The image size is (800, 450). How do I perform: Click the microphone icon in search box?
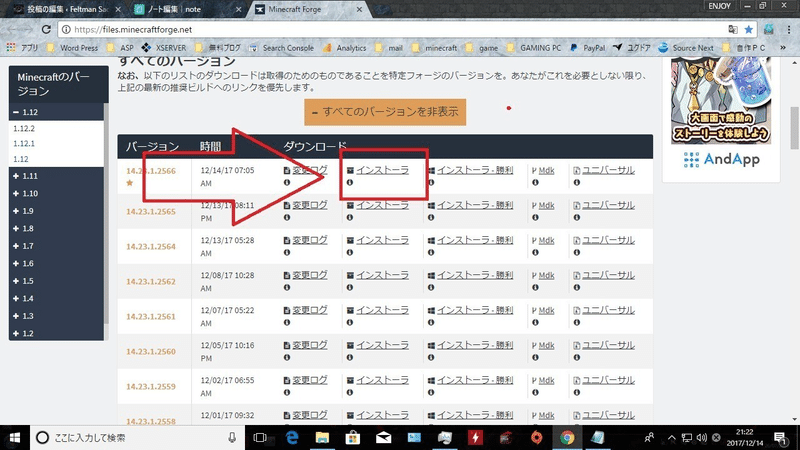click(x=232, y=438)
